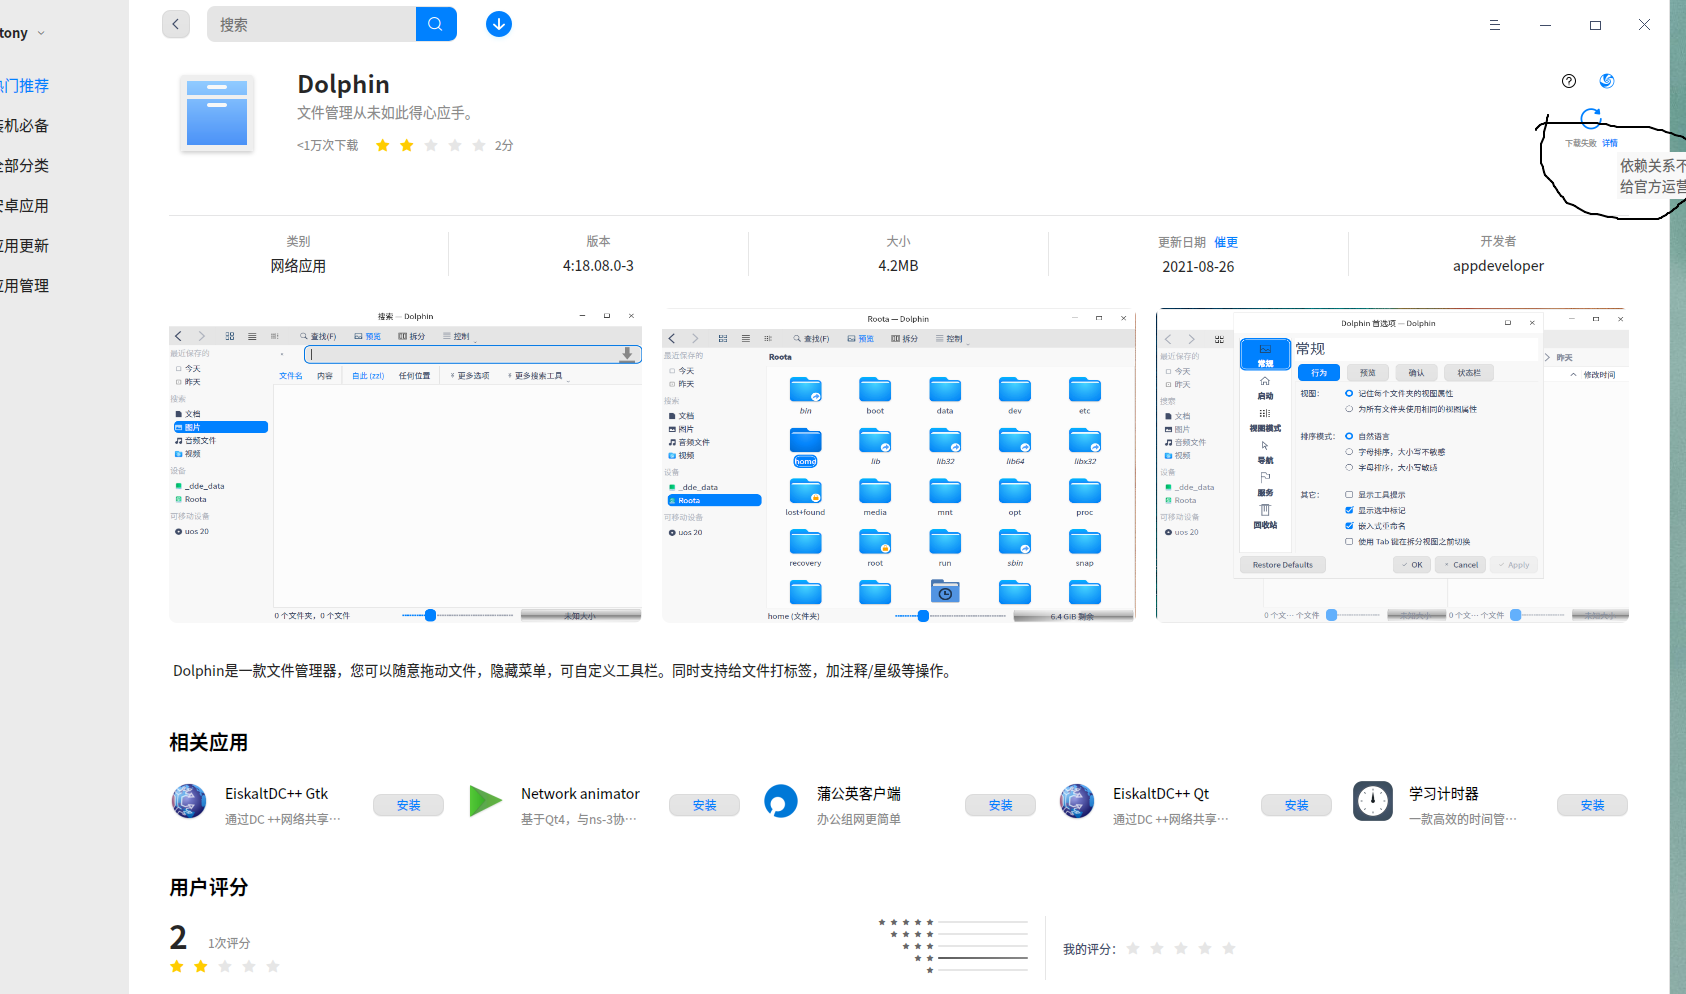This screenshot has width=1686, height=994.
Task: Click the blue swirl icon beside the help icon
Action: click(x=1607, y=81)
